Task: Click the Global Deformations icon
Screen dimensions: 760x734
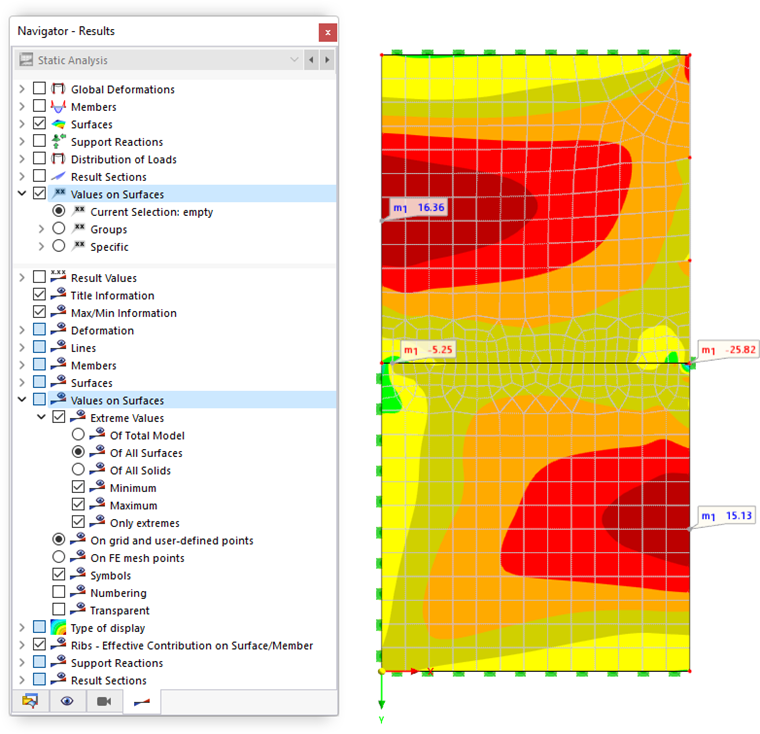Action: 58,89
